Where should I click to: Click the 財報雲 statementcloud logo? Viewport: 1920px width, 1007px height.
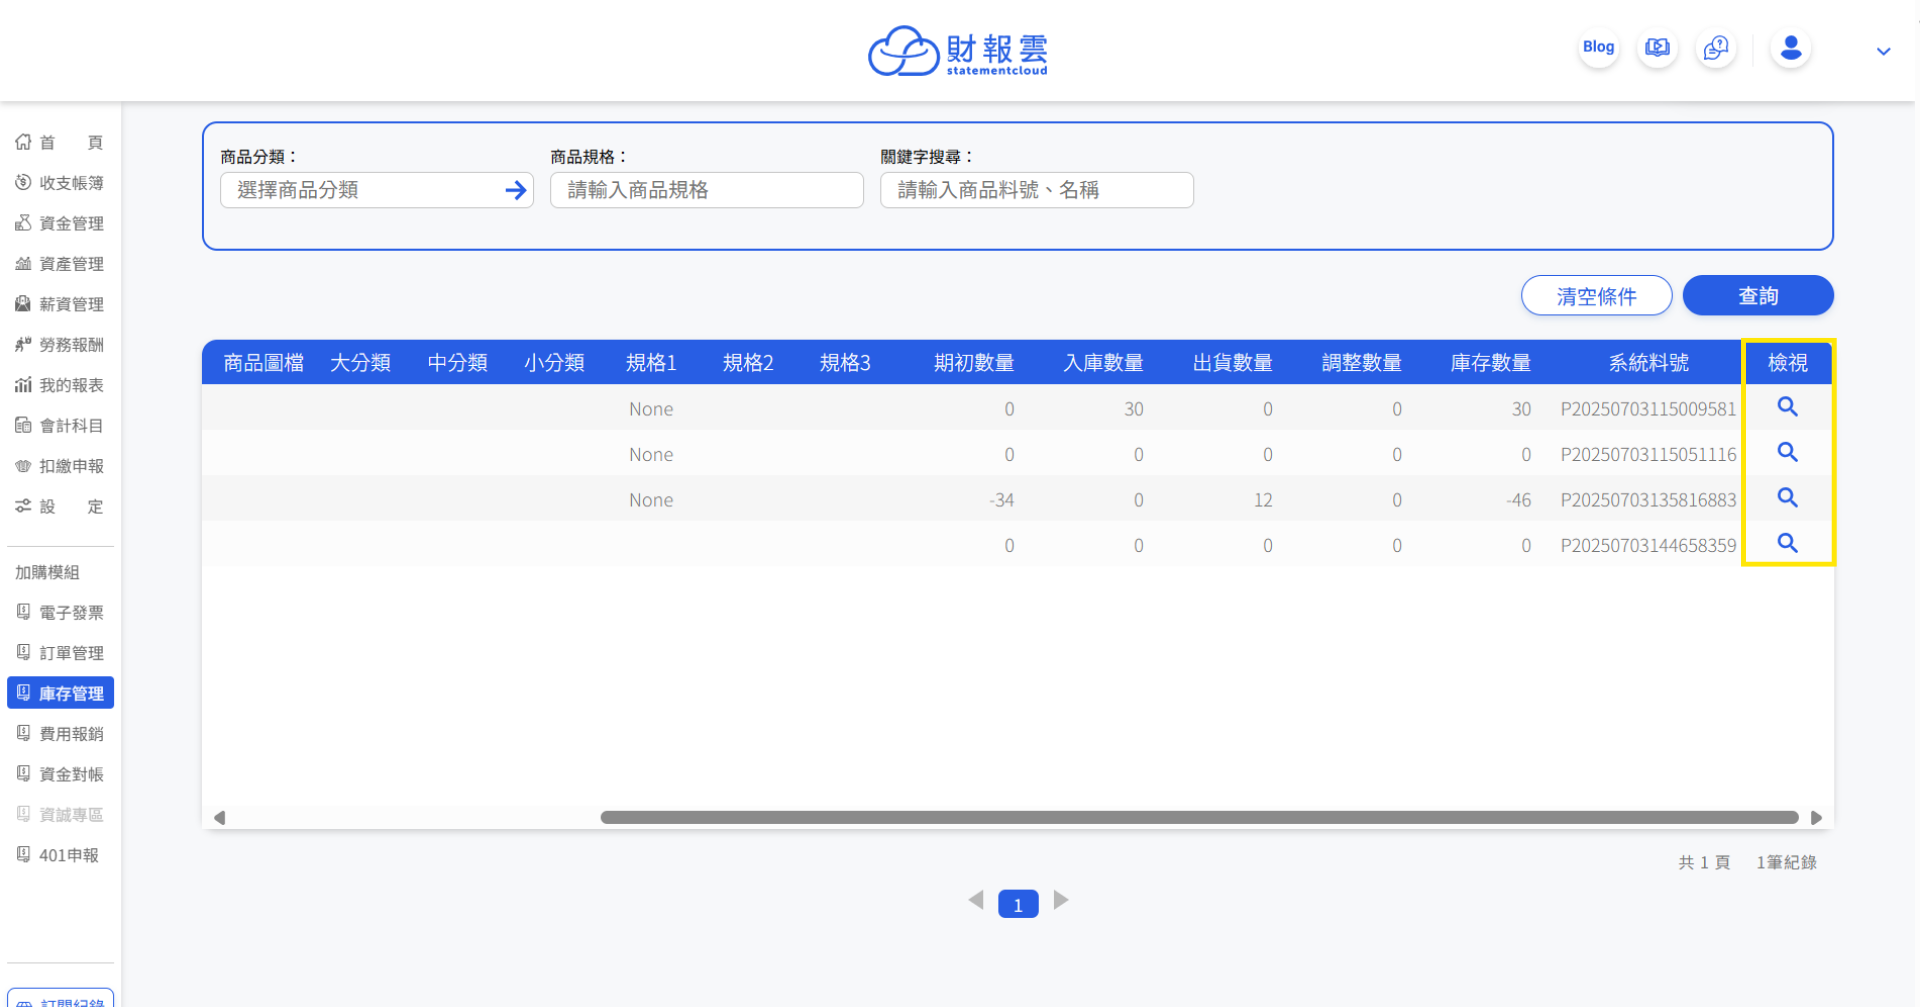pyautogui.click(x=958, y=51)
